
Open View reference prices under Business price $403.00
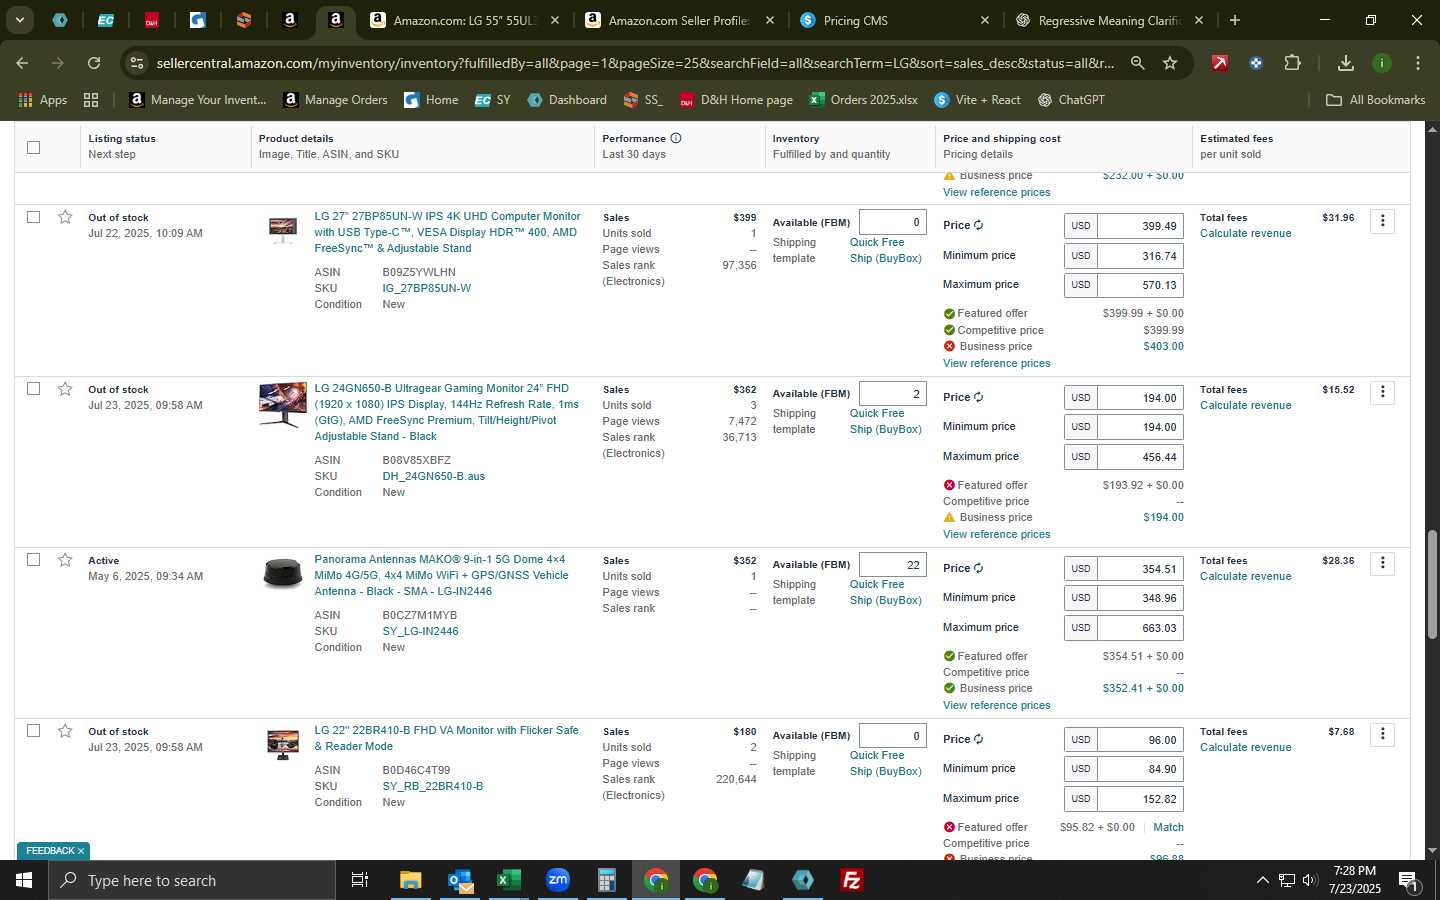click(996, 363)
